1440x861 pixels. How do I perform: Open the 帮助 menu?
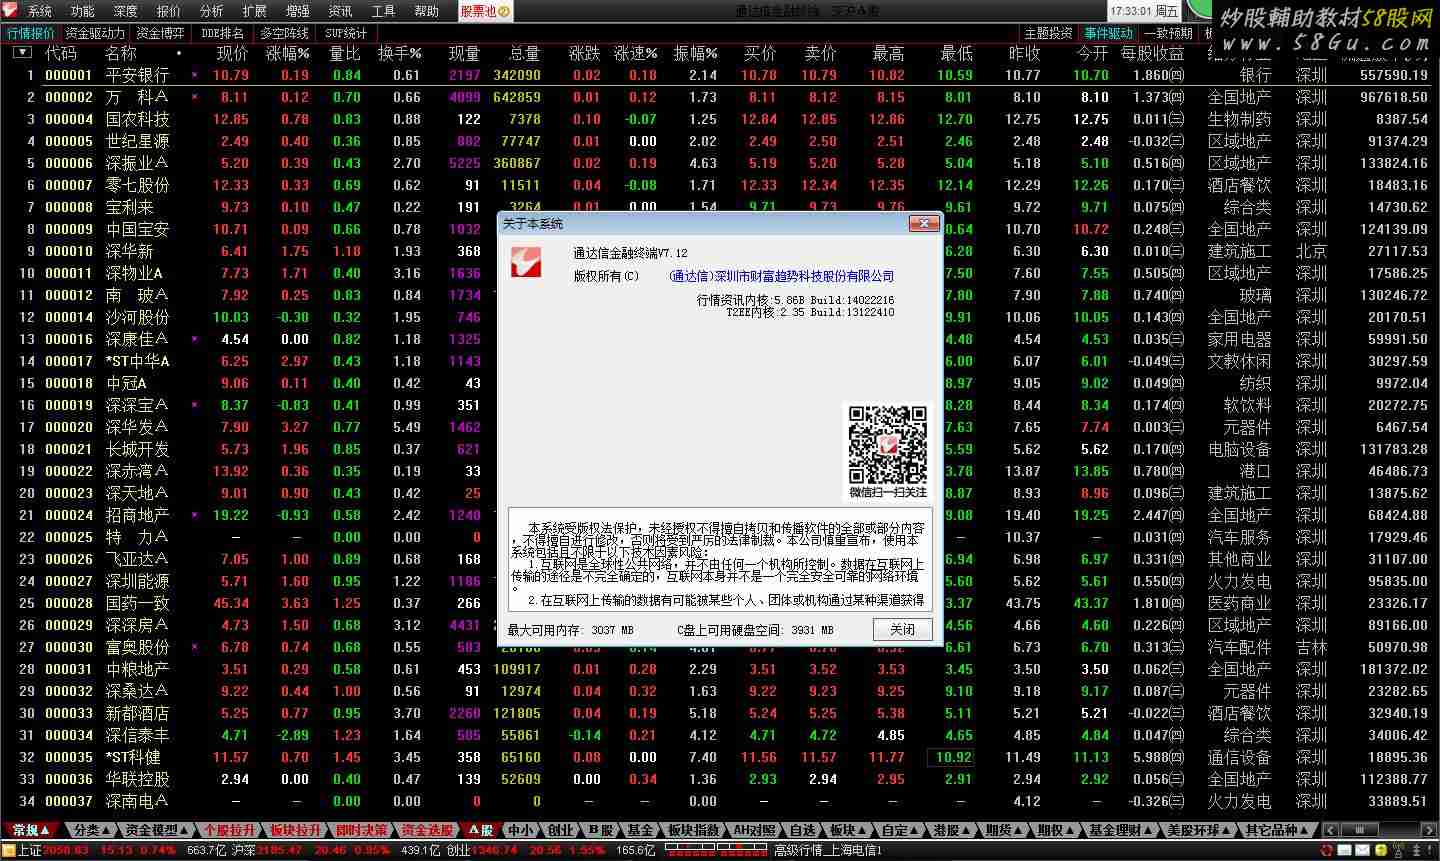click(x=427, y=11)
